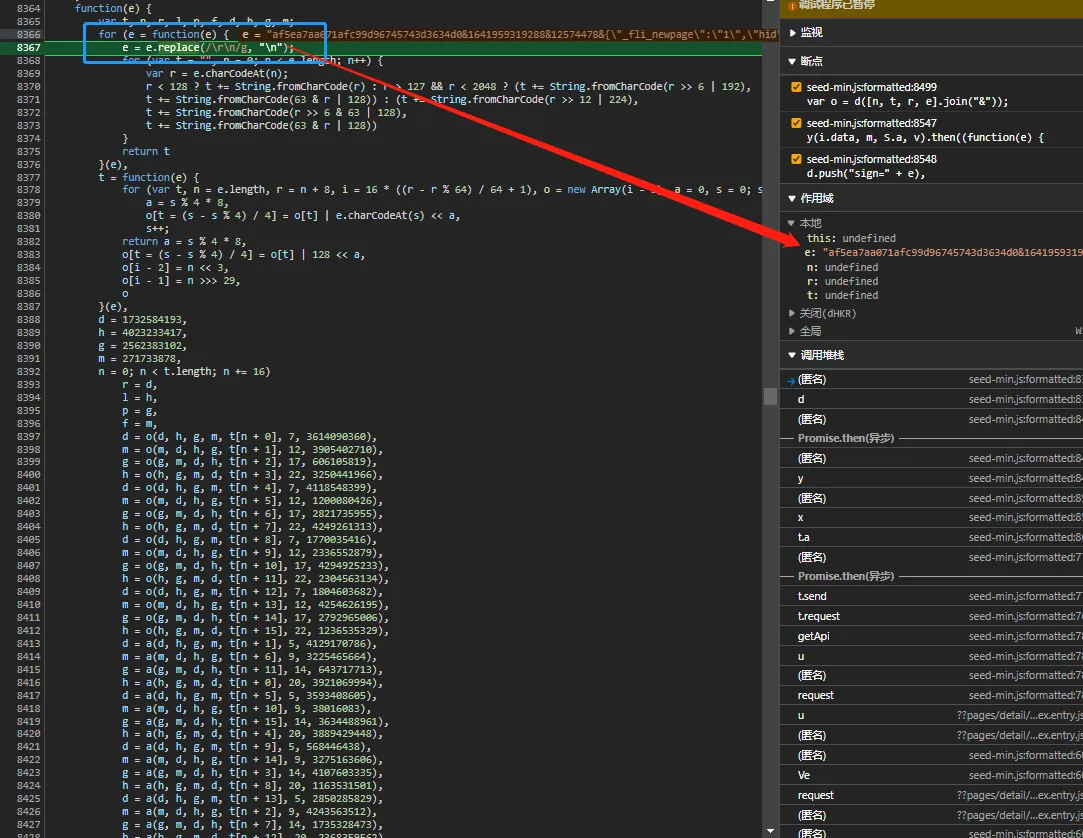
Task: Toggle the breakpoint checkbox for line 8548
Action: coord(796,159)
